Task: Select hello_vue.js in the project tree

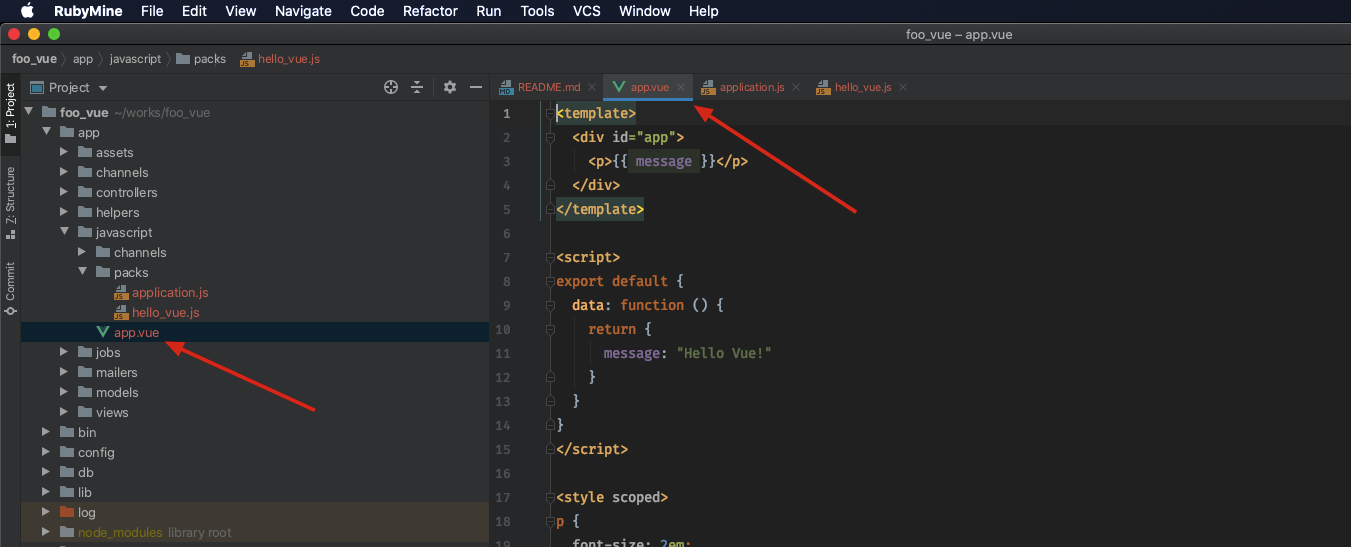Action: tap(166, 312)
